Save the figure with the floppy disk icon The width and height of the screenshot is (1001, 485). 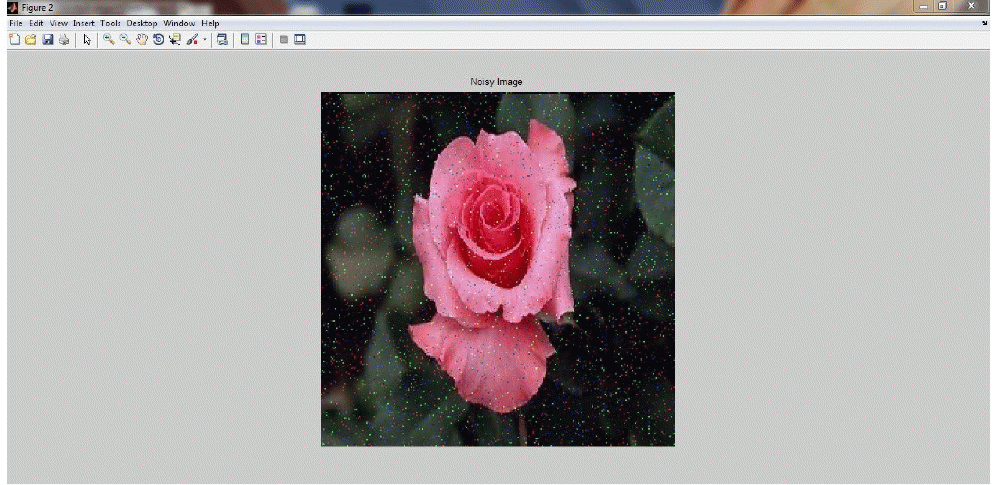[x=47, y=40]
